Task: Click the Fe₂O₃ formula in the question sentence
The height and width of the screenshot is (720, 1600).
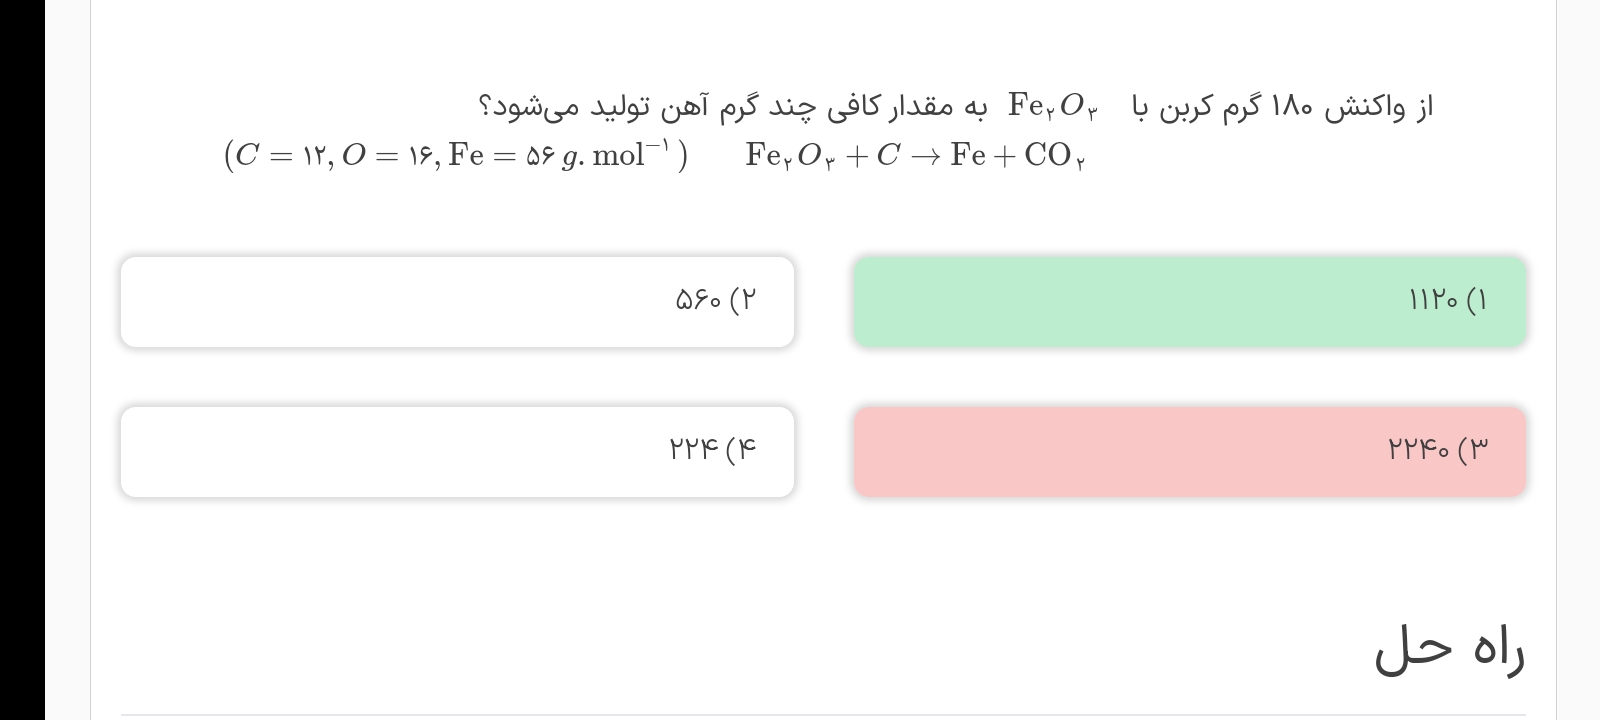Action: (1052, 106)
